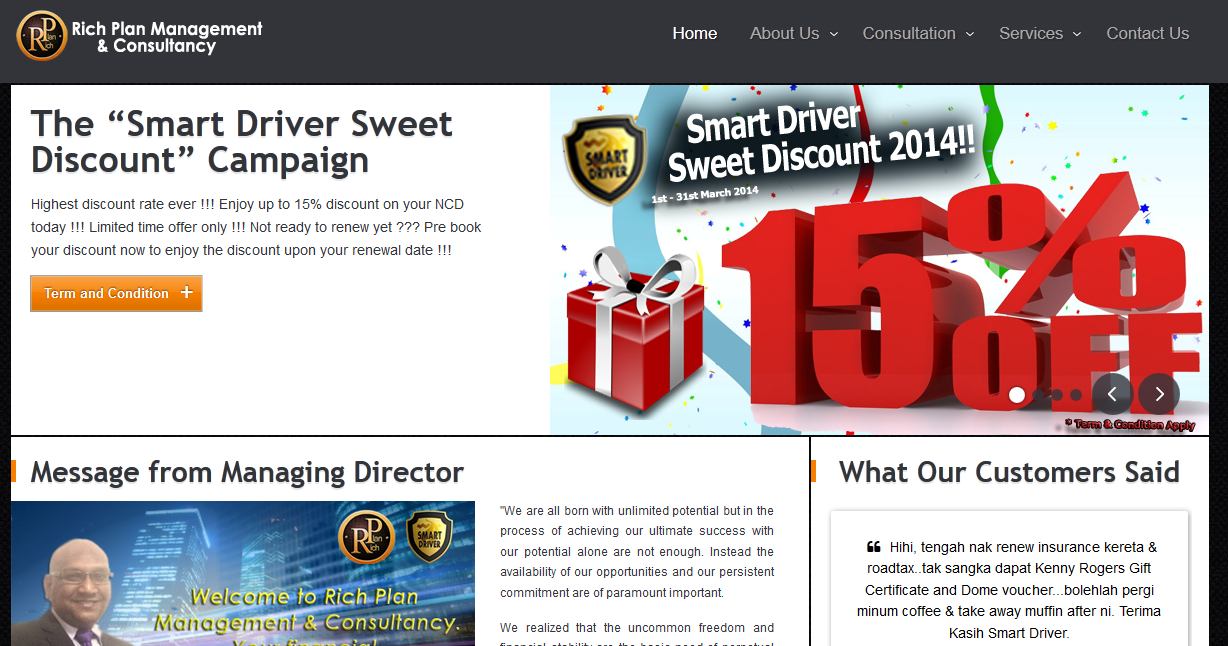The image size is (1228, 646).
Task: Click the Smart Driver shield badge on banner
Action: coord(605,160)
